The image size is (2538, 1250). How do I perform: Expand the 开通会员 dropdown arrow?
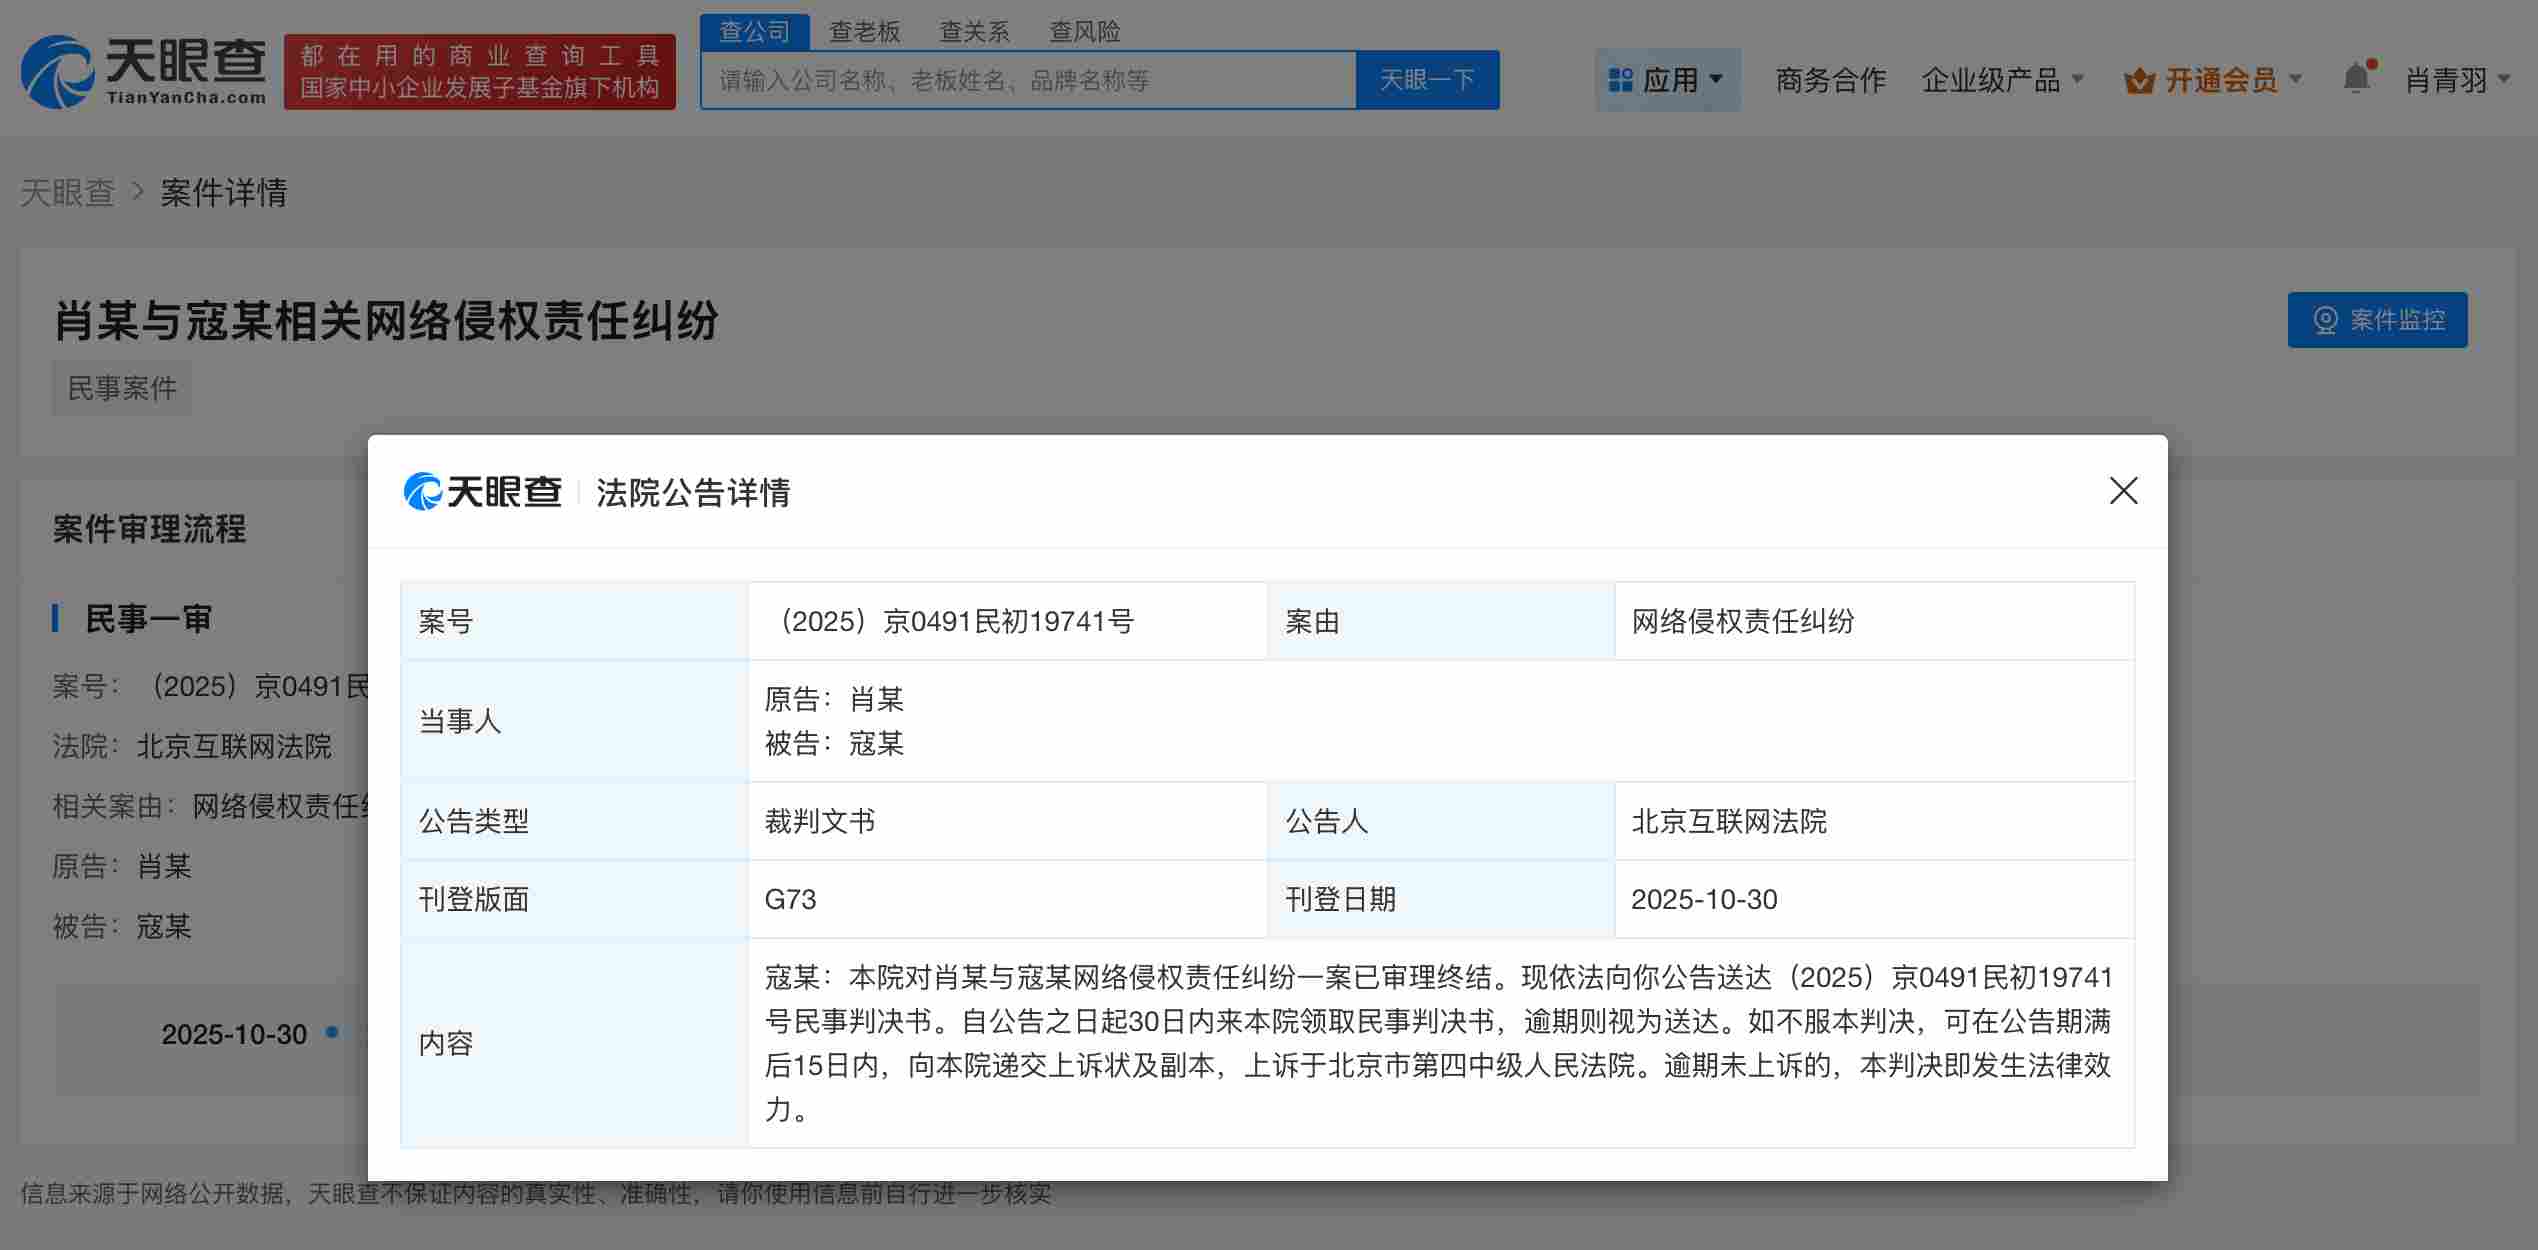[2297, 79]
